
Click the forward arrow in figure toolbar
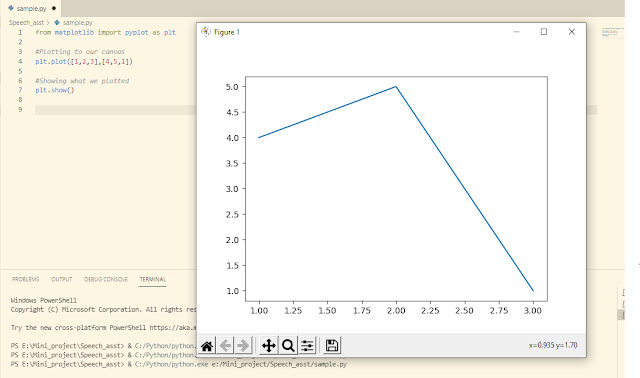click(x=243, y=346)
